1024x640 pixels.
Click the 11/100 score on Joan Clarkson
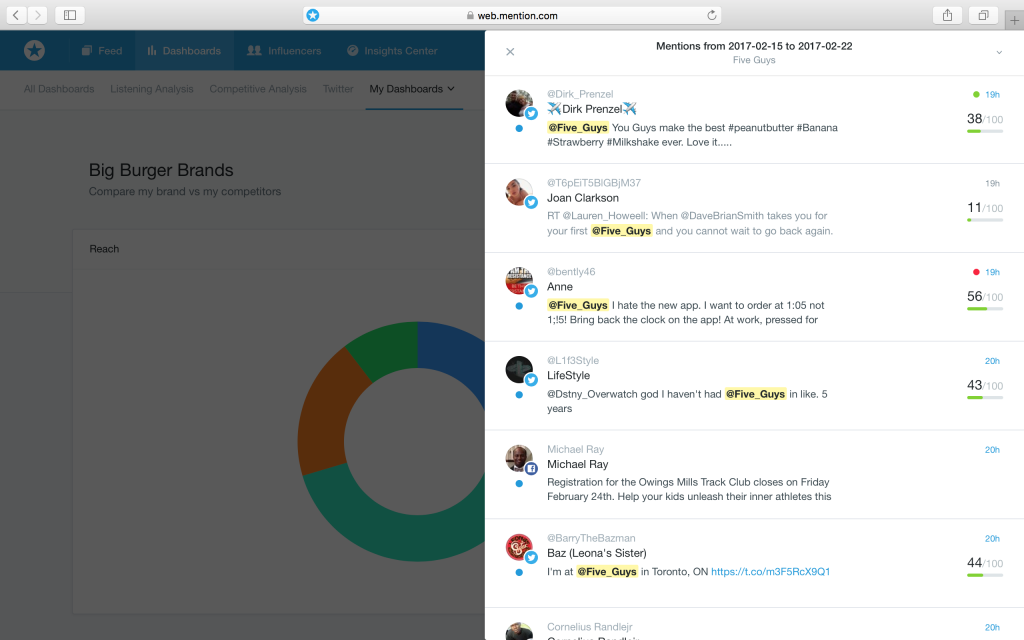pos(985,208)
